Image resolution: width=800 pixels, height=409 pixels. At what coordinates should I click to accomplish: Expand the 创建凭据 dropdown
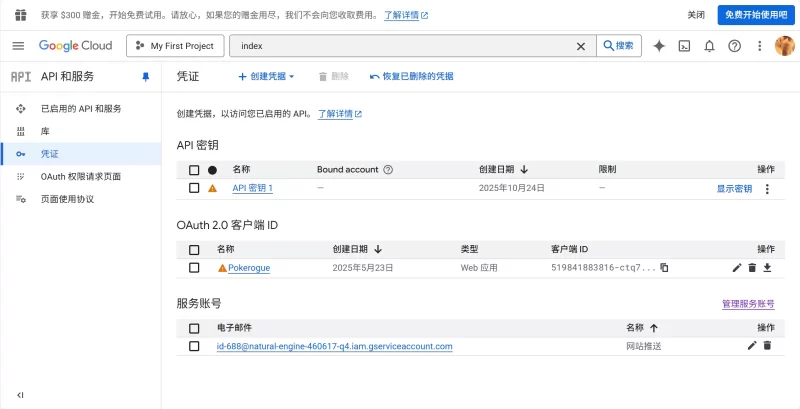[x=266, y=76]
